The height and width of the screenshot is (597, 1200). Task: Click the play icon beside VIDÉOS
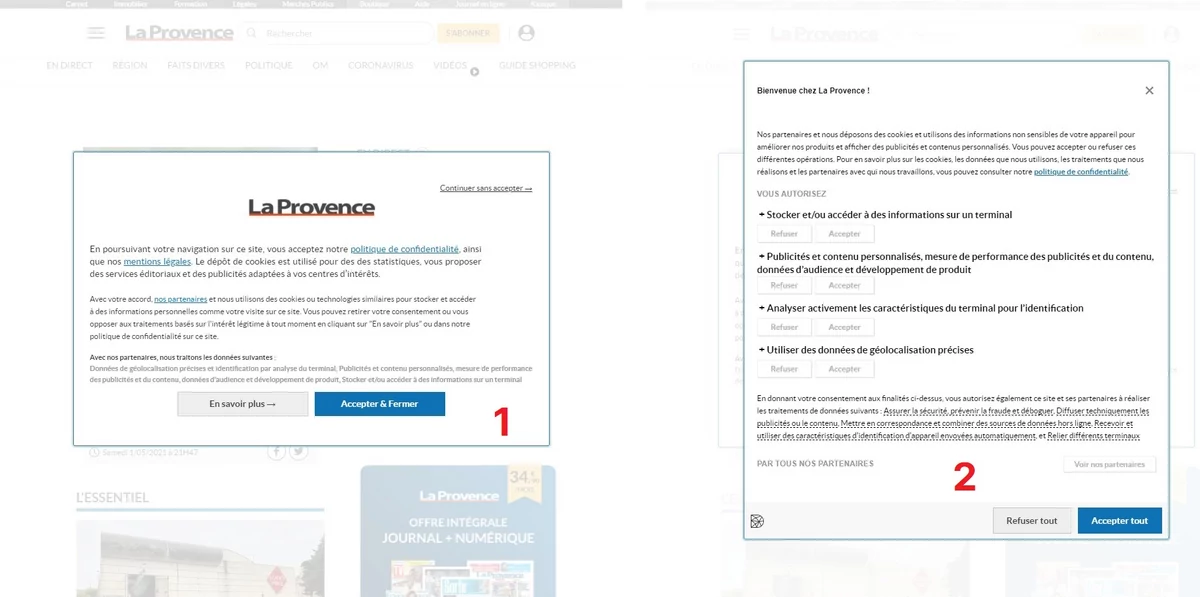coord(475,71)
